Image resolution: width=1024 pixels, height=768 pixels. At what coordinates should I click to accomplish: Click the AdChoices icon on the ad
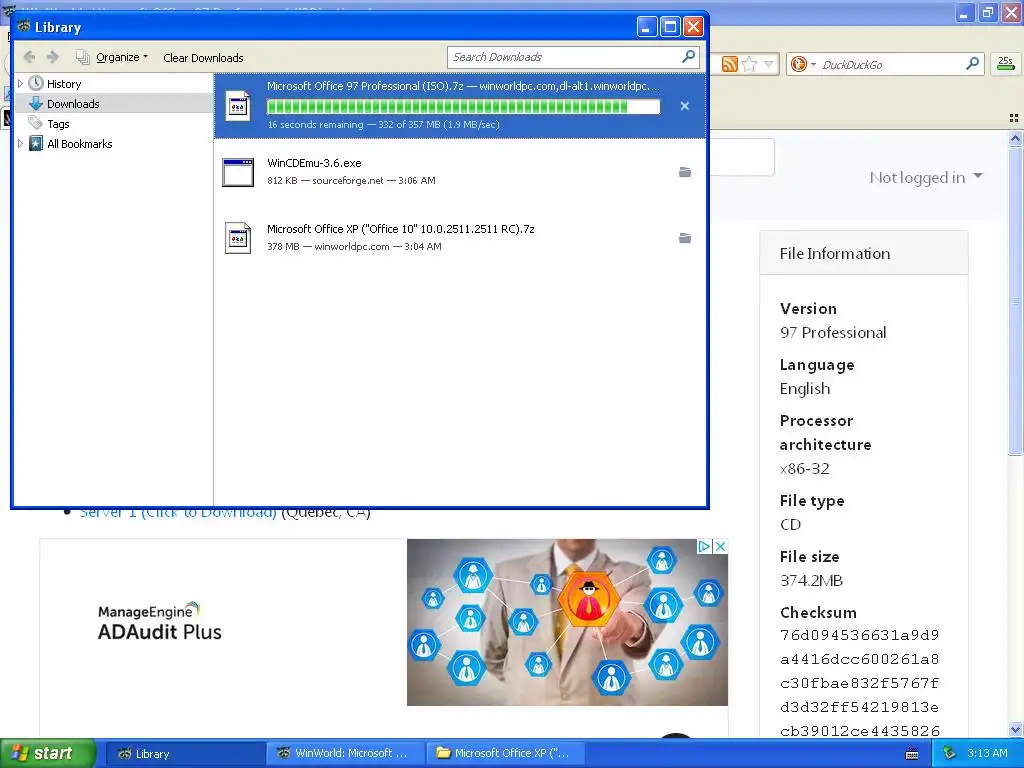[x=705, y=546]
